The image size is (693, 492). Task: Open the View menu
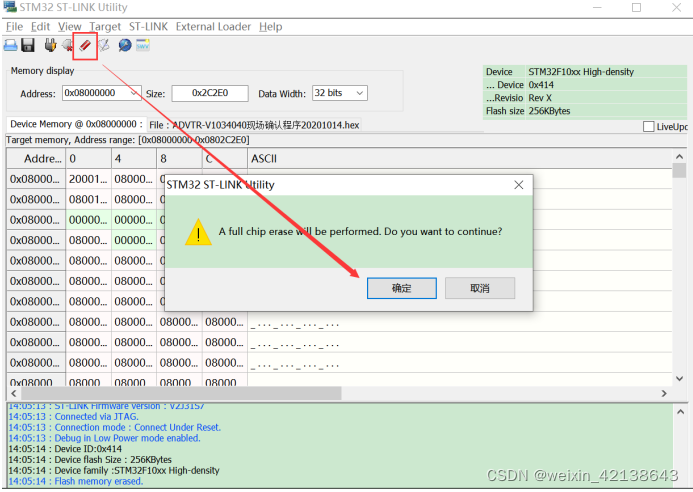69,27
